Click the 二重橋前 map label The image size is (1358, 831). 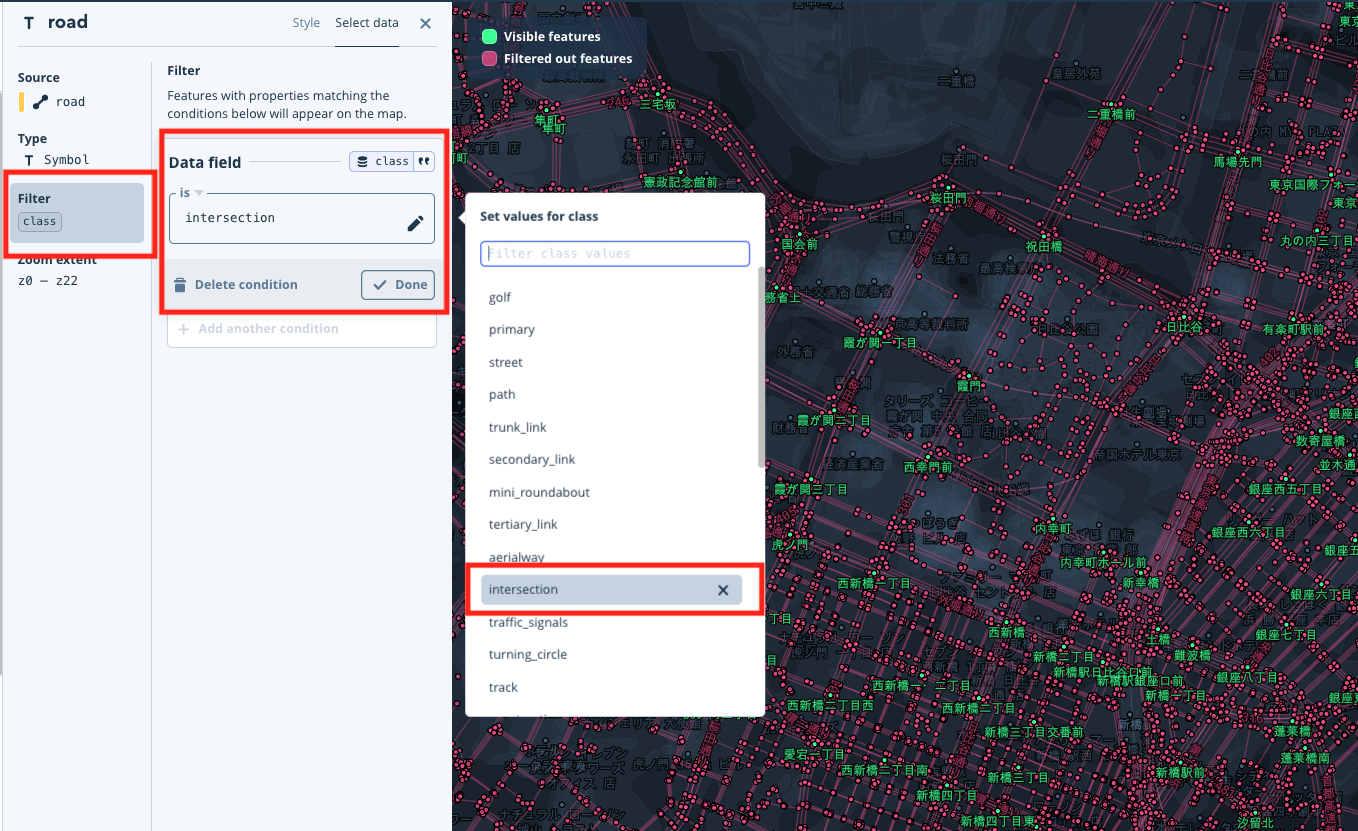click(1111, 115)
